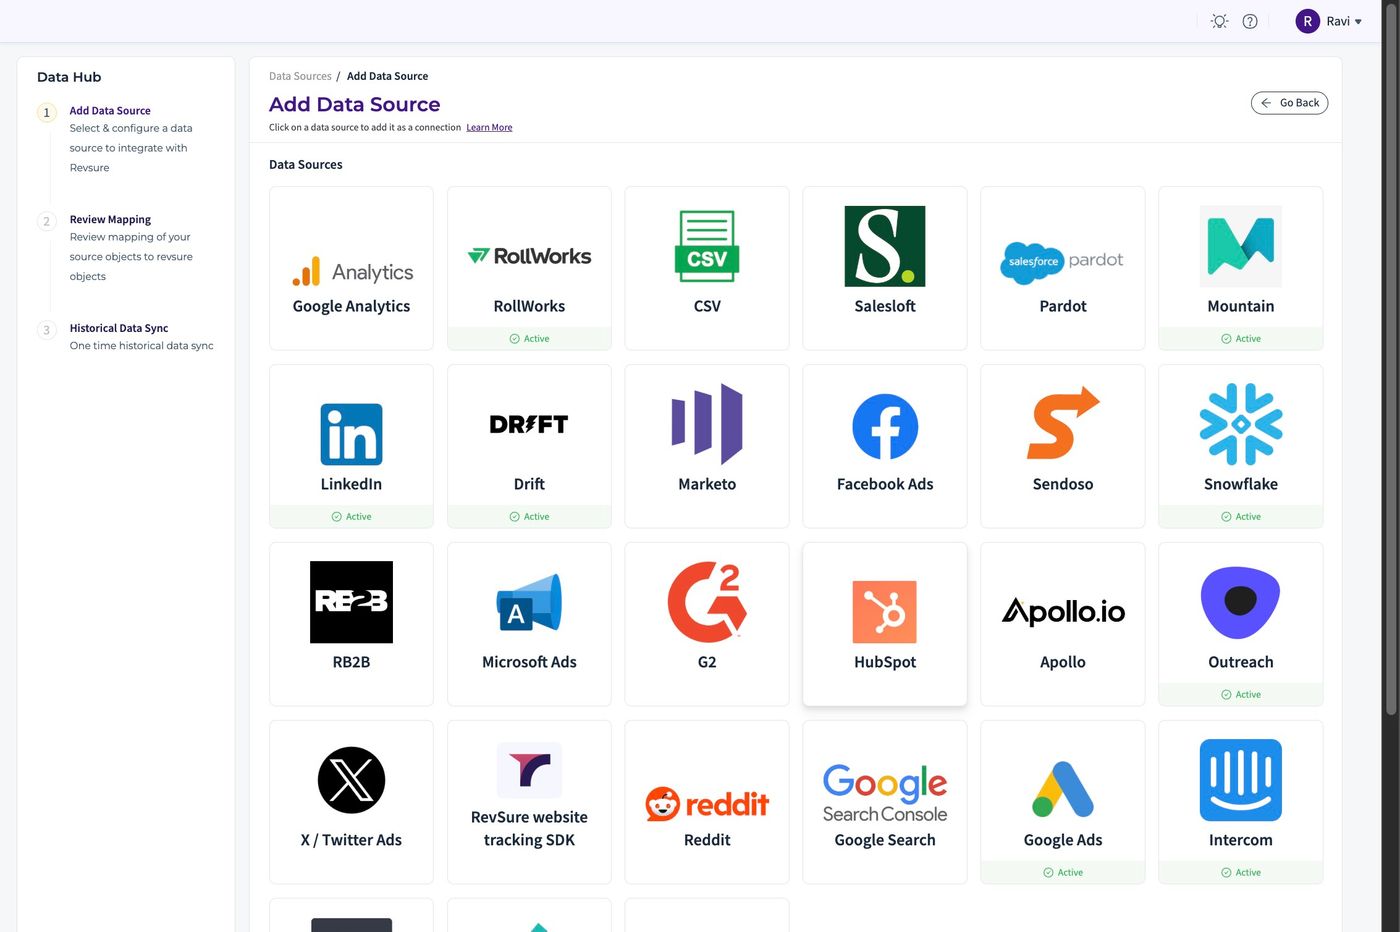Choose the Microsoft Ads megaphone icon
This screenshot has height=932, width=1400.
(x=529, y=602)
